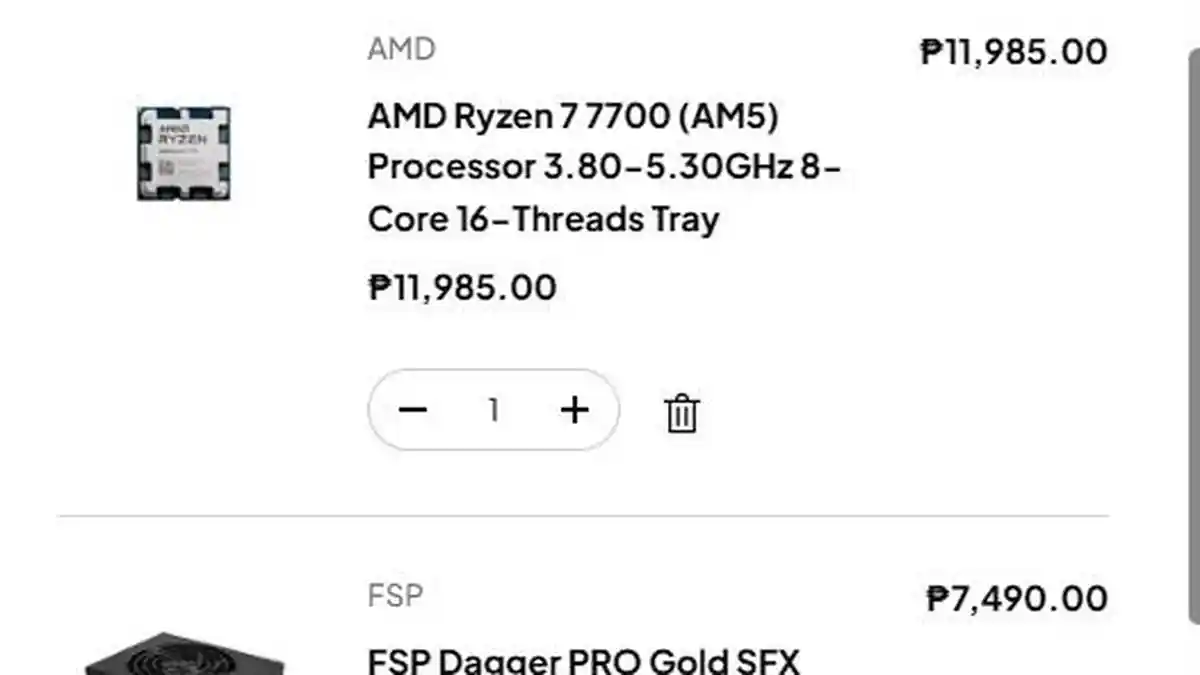Open the AMD Ryzen processor thumbnail image

[x=184, y=153]
